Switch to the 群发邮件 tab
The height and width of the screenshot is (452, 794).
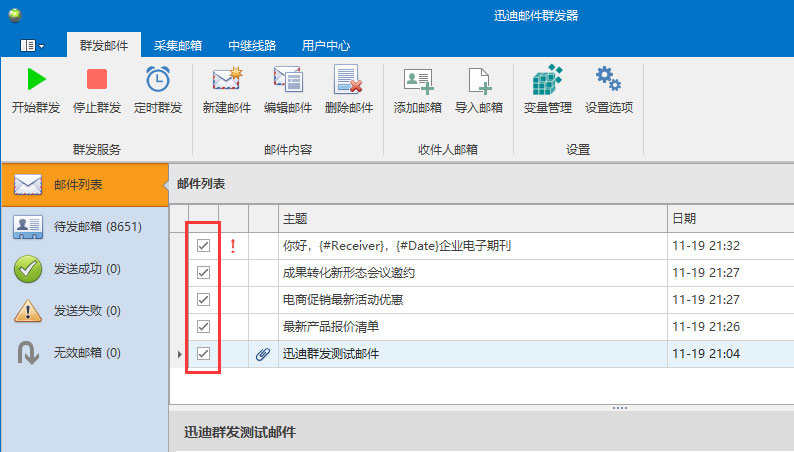[104, 46]
